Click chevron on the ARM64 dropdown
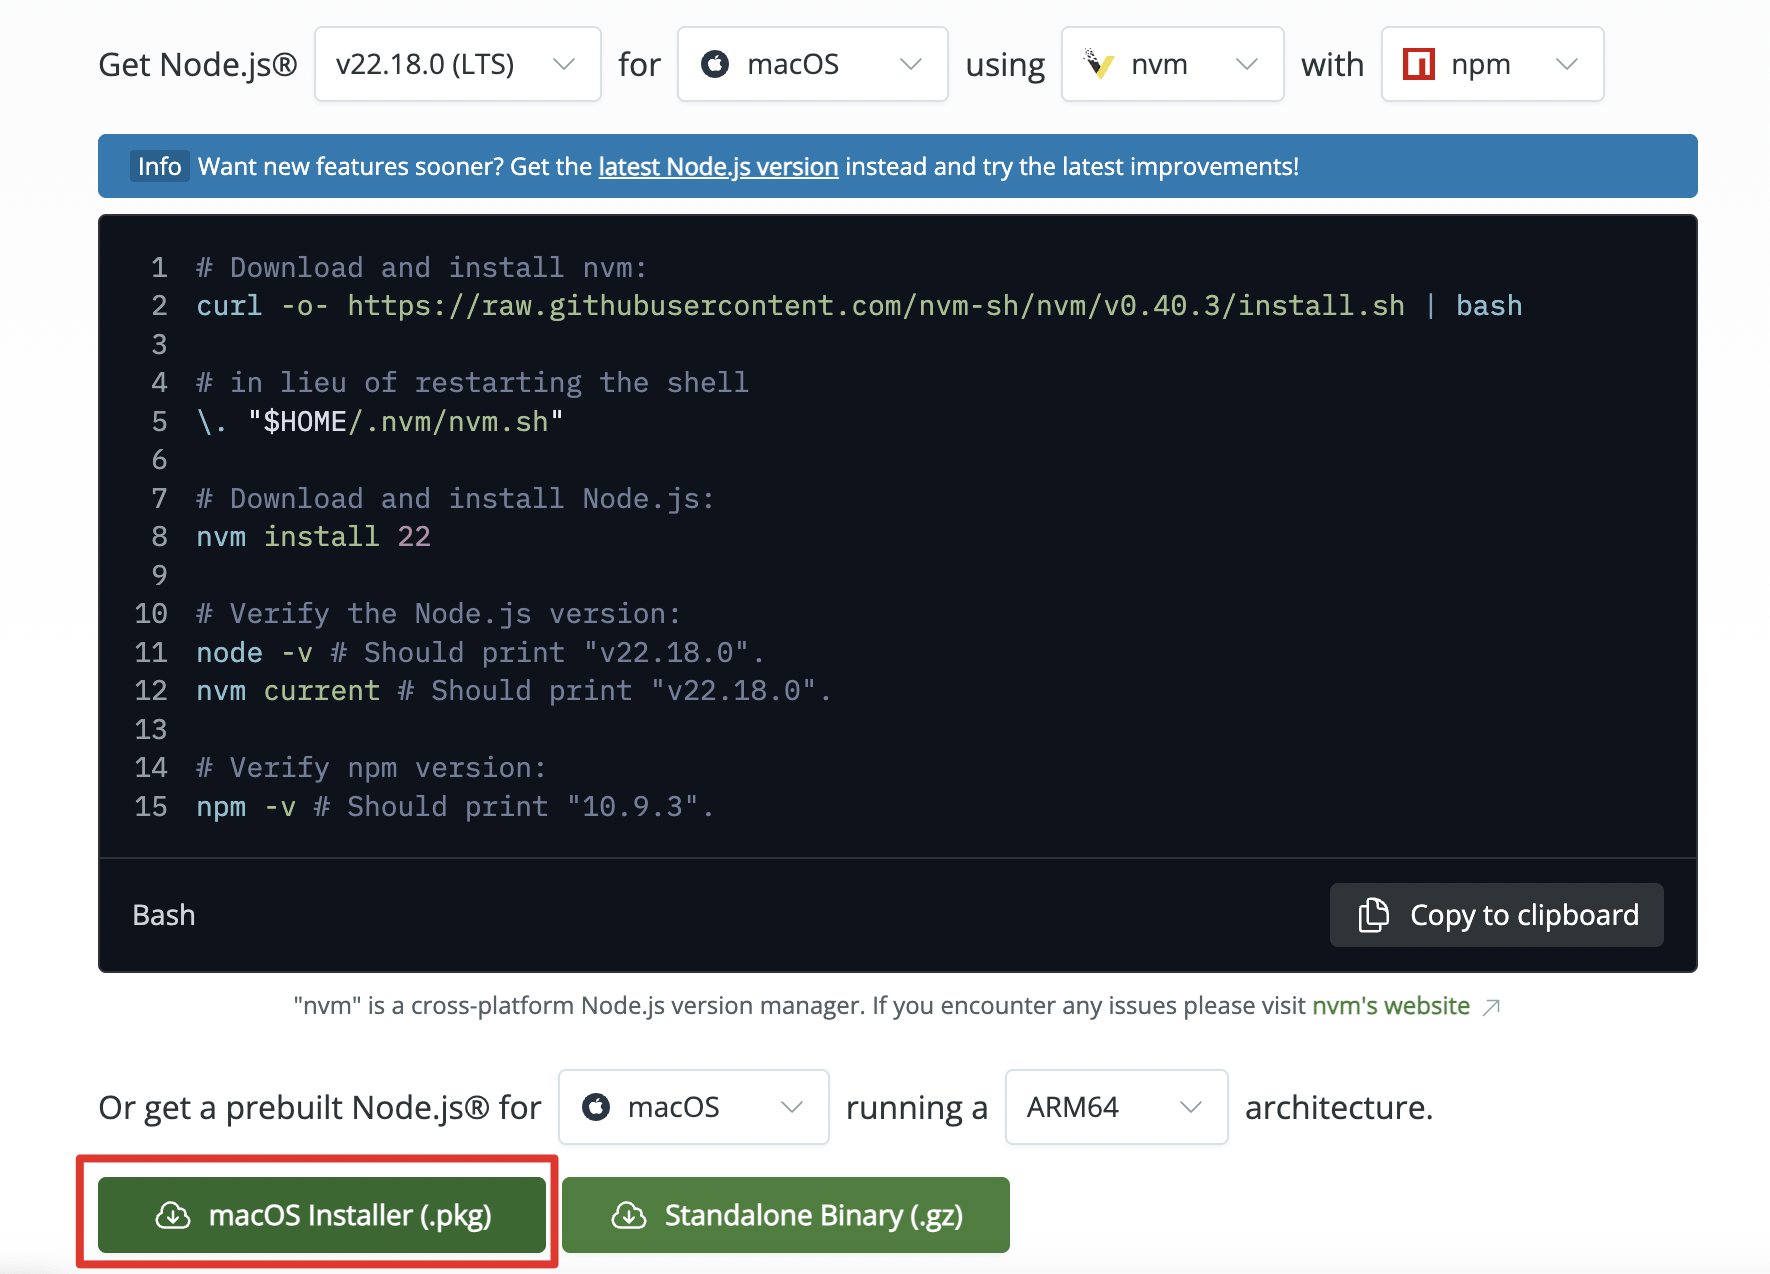Viewport: 1770px width, 1274px height. click(1191, 1107)
